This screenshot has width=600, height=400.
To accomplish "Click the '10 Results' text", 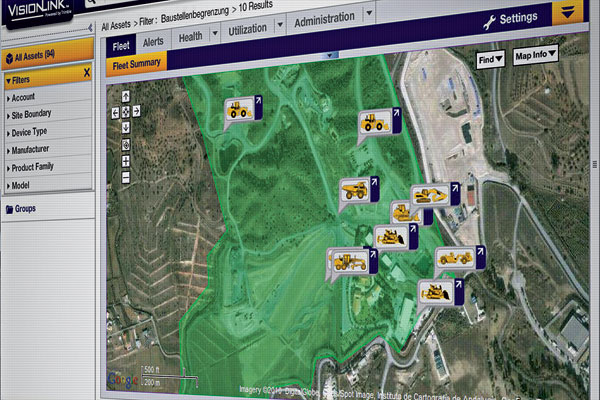I will pyautogui.click(x=256, y=7).
